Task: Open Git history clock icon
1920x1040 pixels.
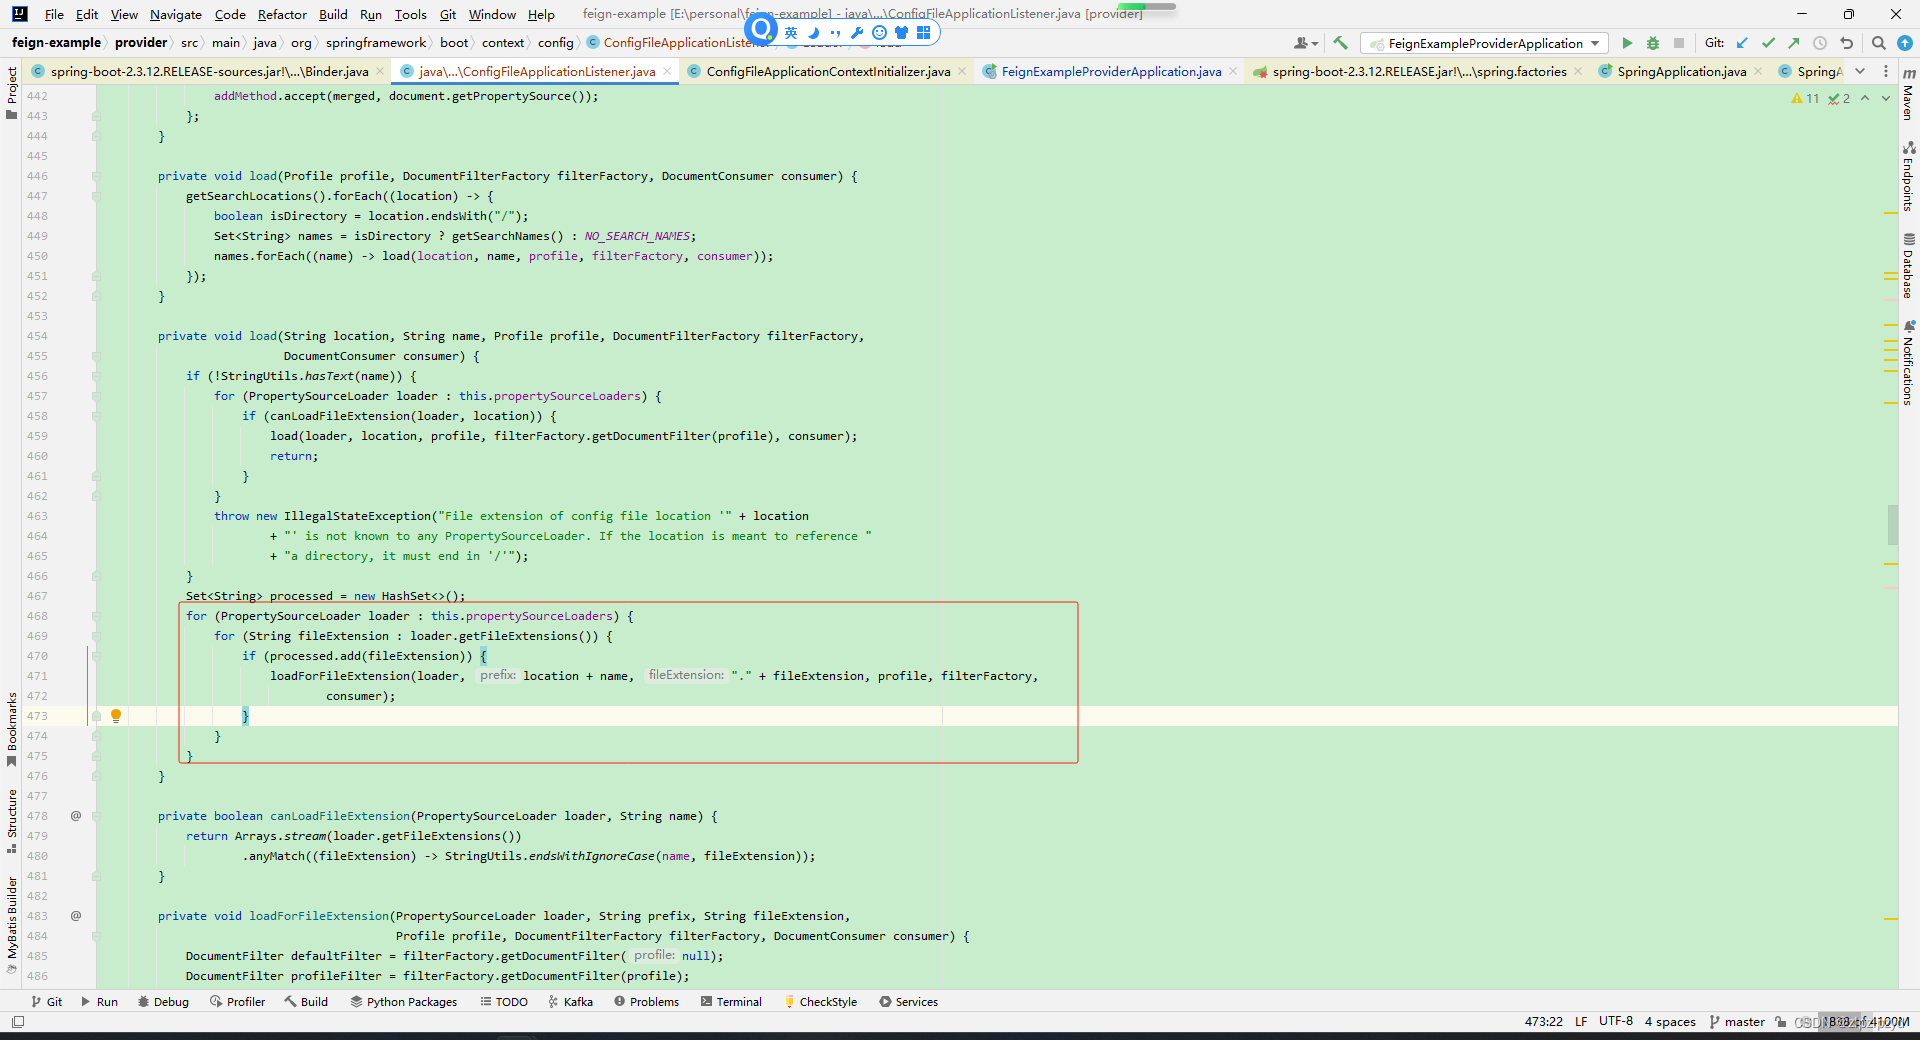Action: [1820, 43]
